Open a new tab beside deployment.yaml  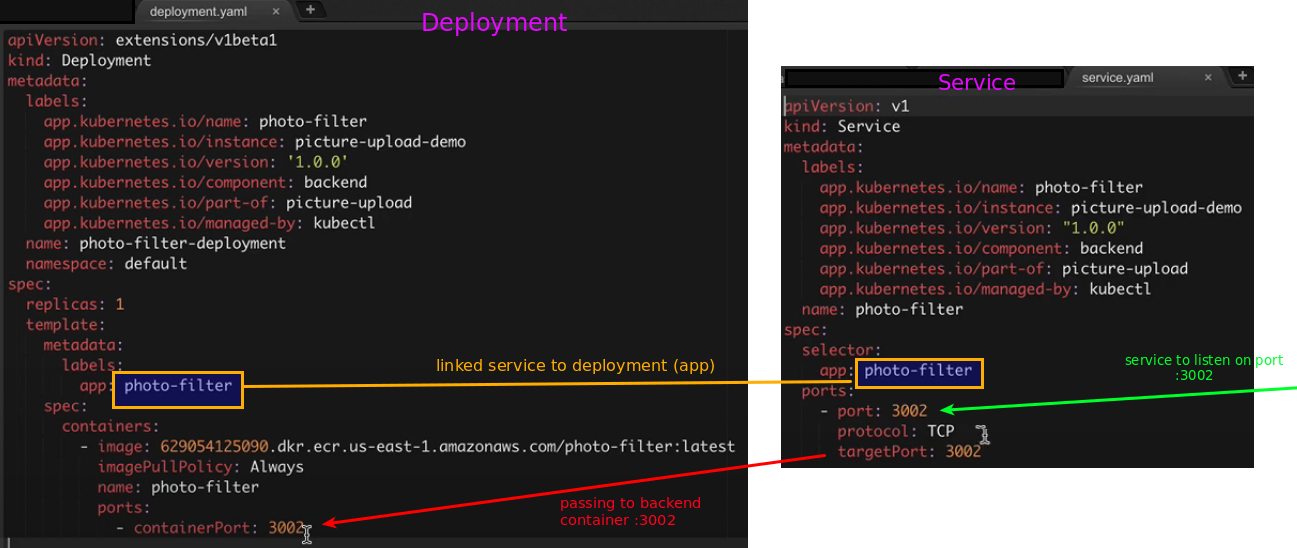tap(310, 10)
